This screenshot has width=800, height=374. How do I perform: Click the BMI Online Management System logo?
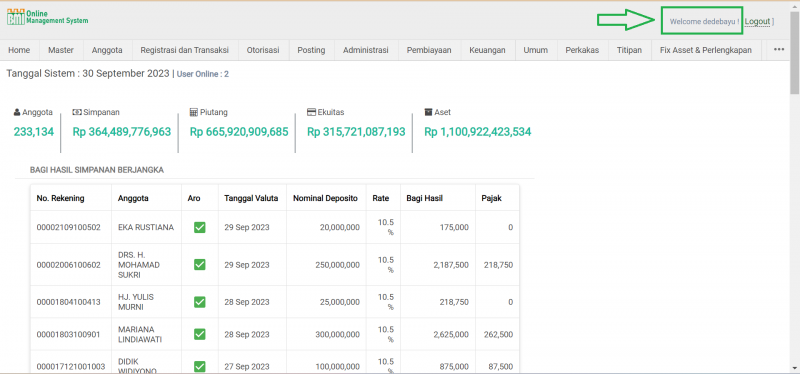coord(47,17)
